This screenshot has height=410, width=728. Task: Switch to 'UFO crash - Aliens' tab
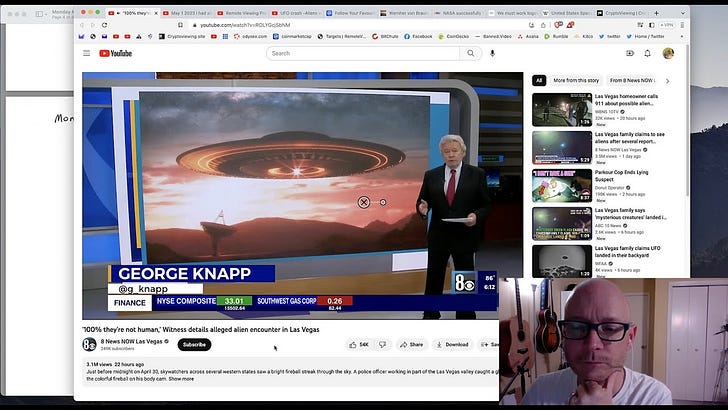[x=295, y=13]
